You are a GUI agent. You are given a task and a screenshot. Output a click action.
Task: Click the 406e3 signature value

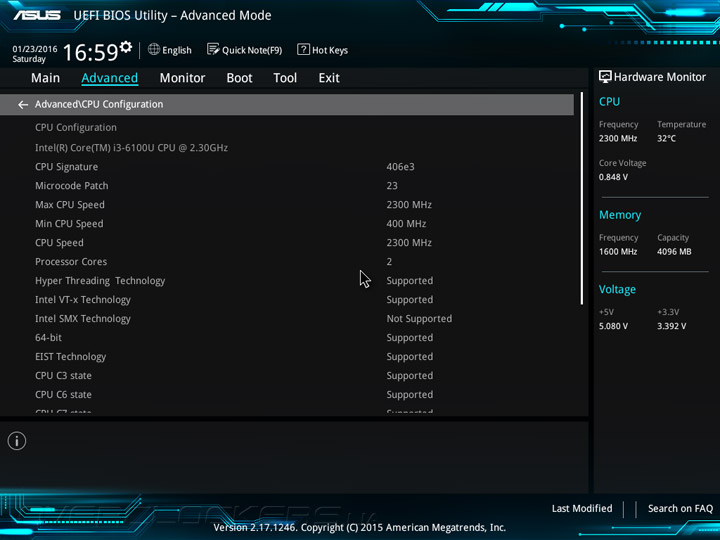(400, 167)
